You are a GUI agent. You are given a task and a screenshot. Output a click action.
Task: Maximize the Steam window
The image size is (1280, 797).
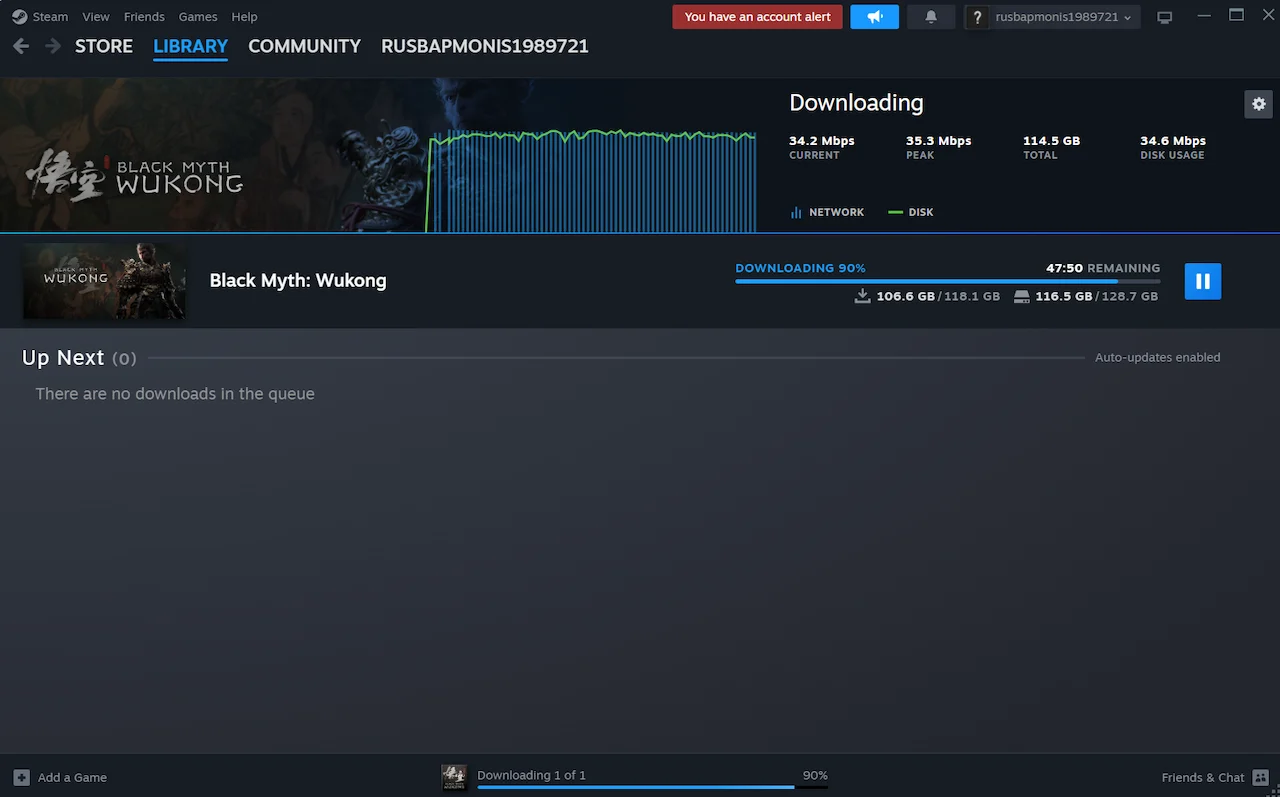1236,15
